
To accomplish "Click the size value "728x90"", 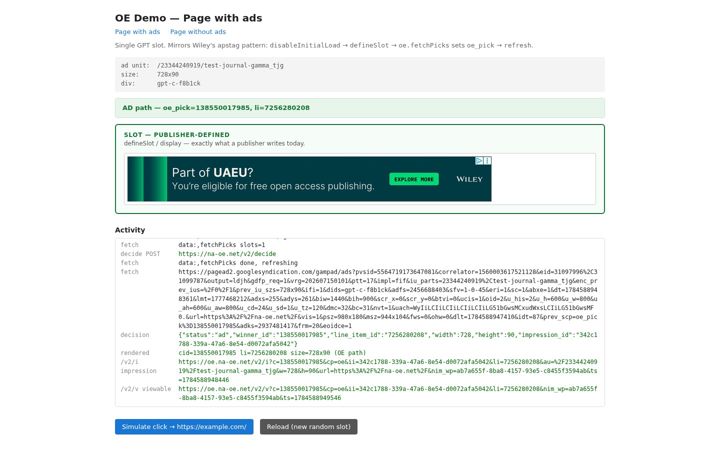I will coord(168,74).
